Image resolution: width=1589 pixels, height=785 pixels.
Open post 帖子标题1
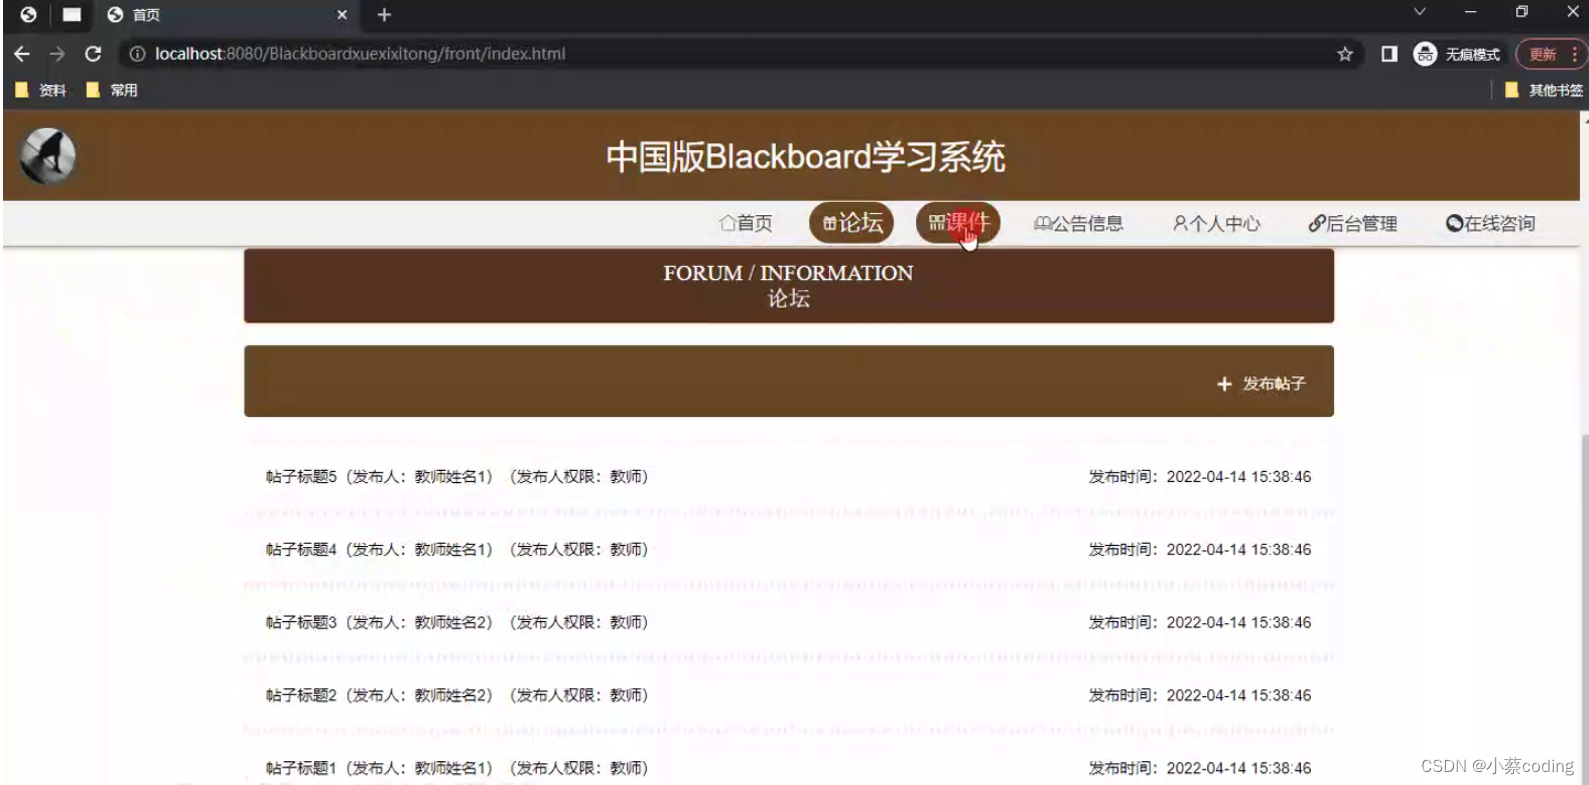click(x=457, y=768)
